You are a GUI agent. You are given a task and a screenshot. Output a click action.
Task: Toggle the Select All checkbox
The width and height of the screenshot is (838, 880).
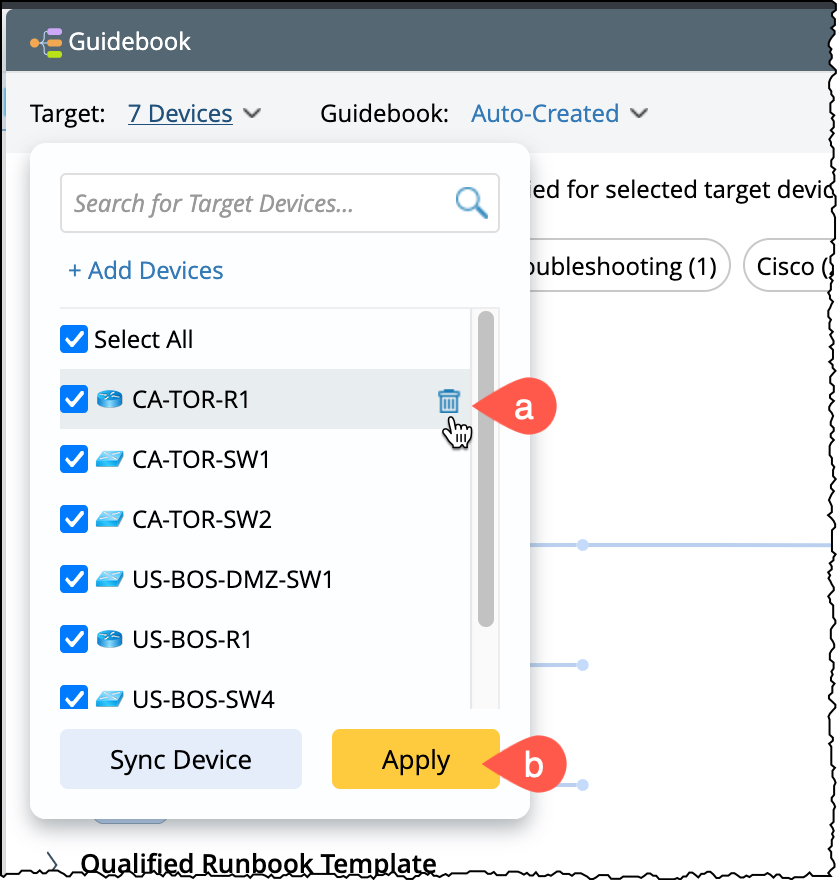(x=74, y=340)
